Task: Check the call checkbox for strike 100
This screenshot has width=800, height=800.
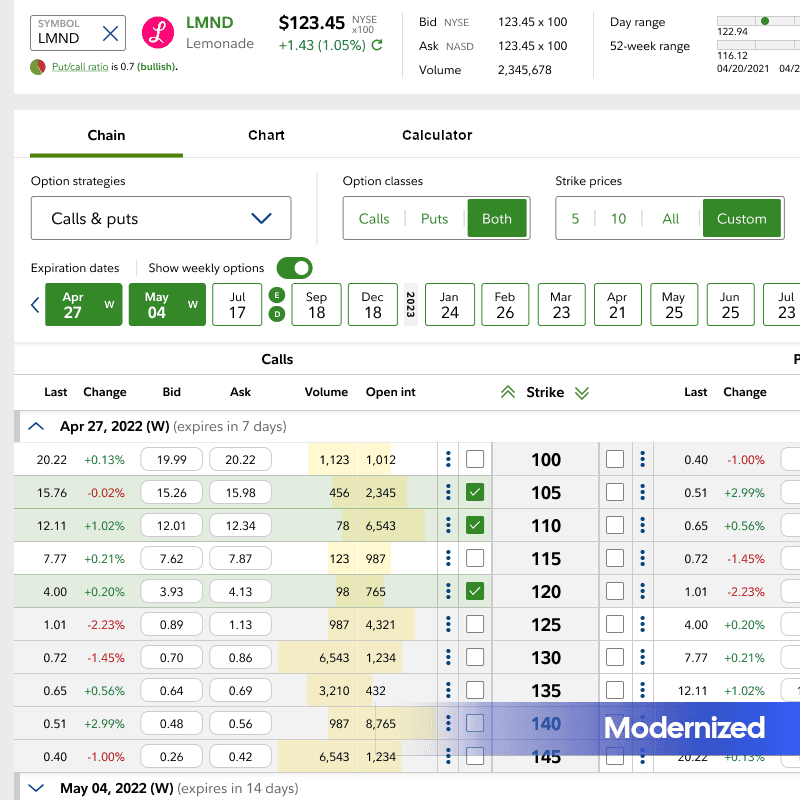Action: (x=475, y=459)
